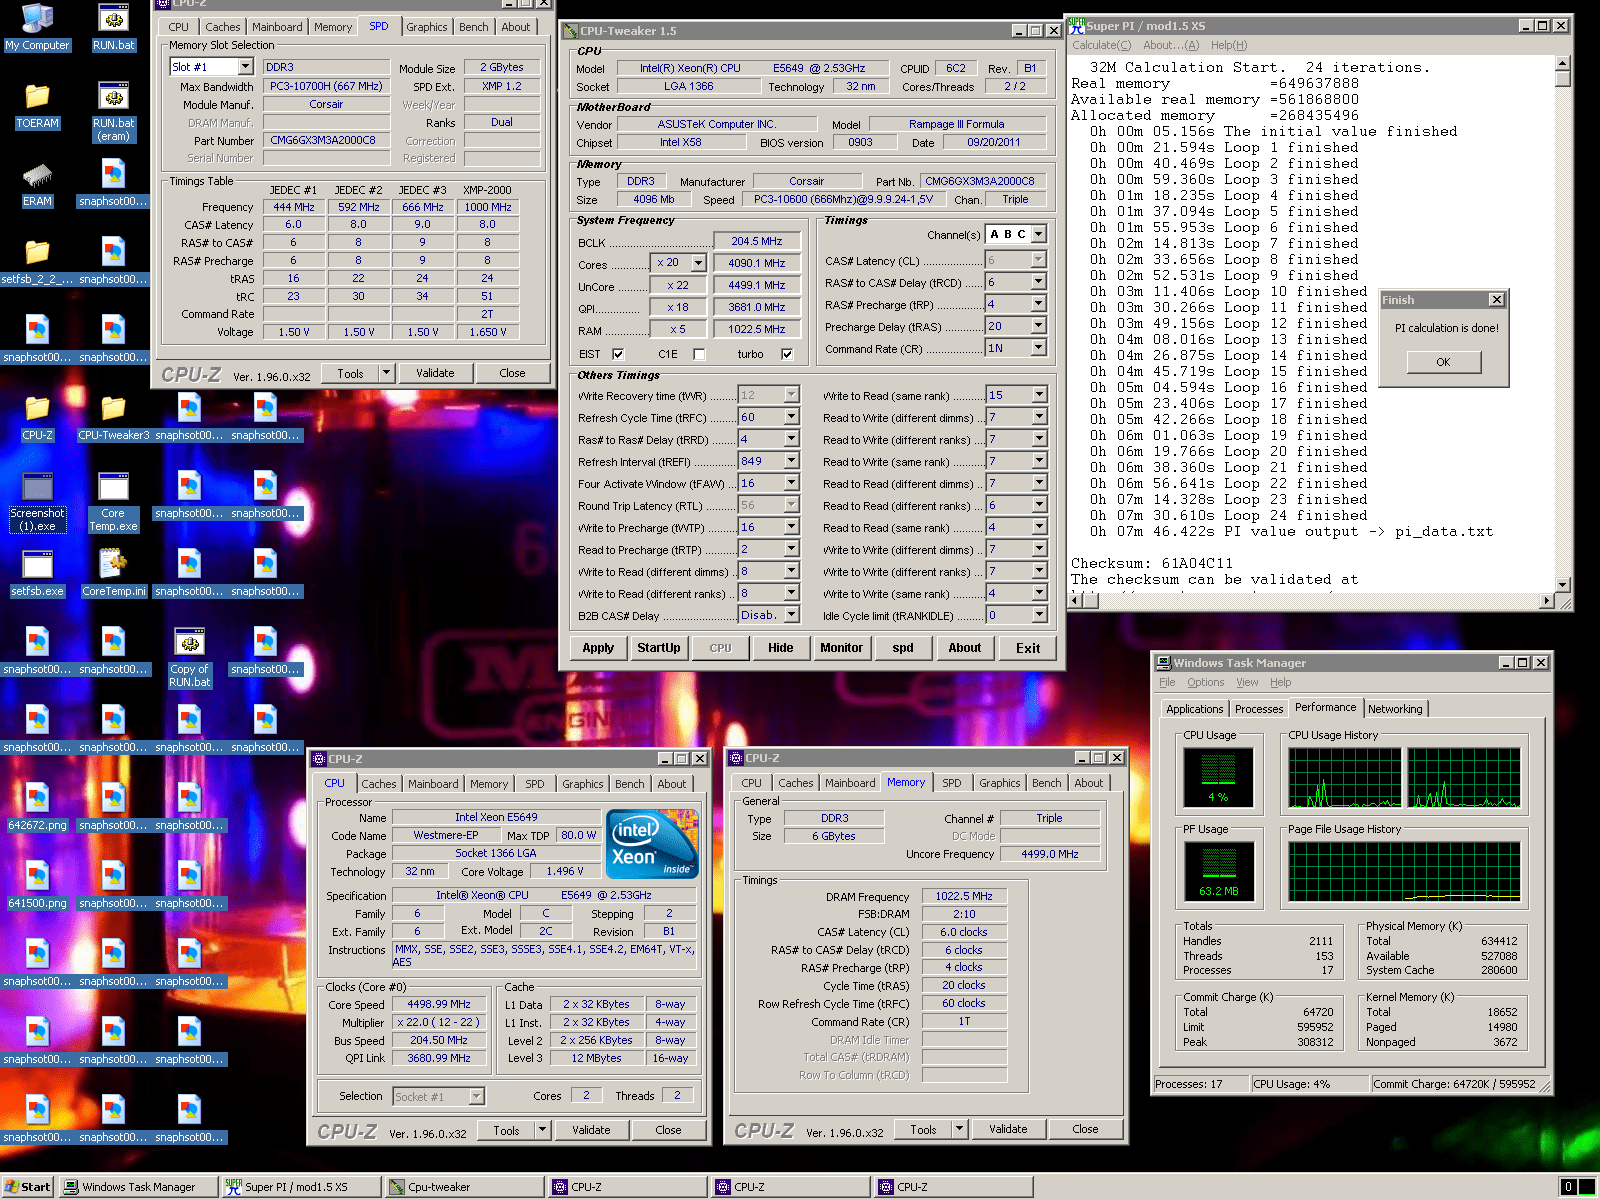
Task: Click the CPU Usage gauge in Task Manager
Action: pos(1218,777)
